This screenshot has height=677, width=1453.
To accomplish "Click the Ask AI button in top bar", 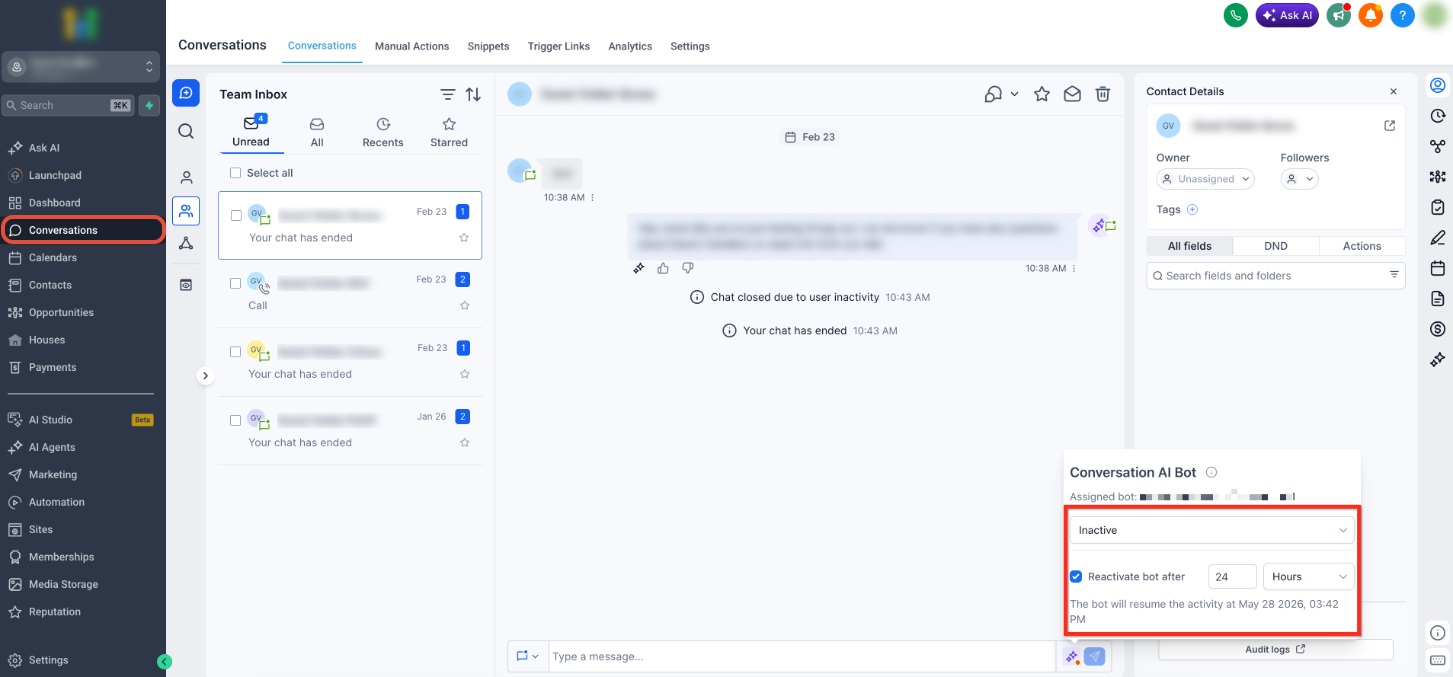I will tap(1288, 15).
